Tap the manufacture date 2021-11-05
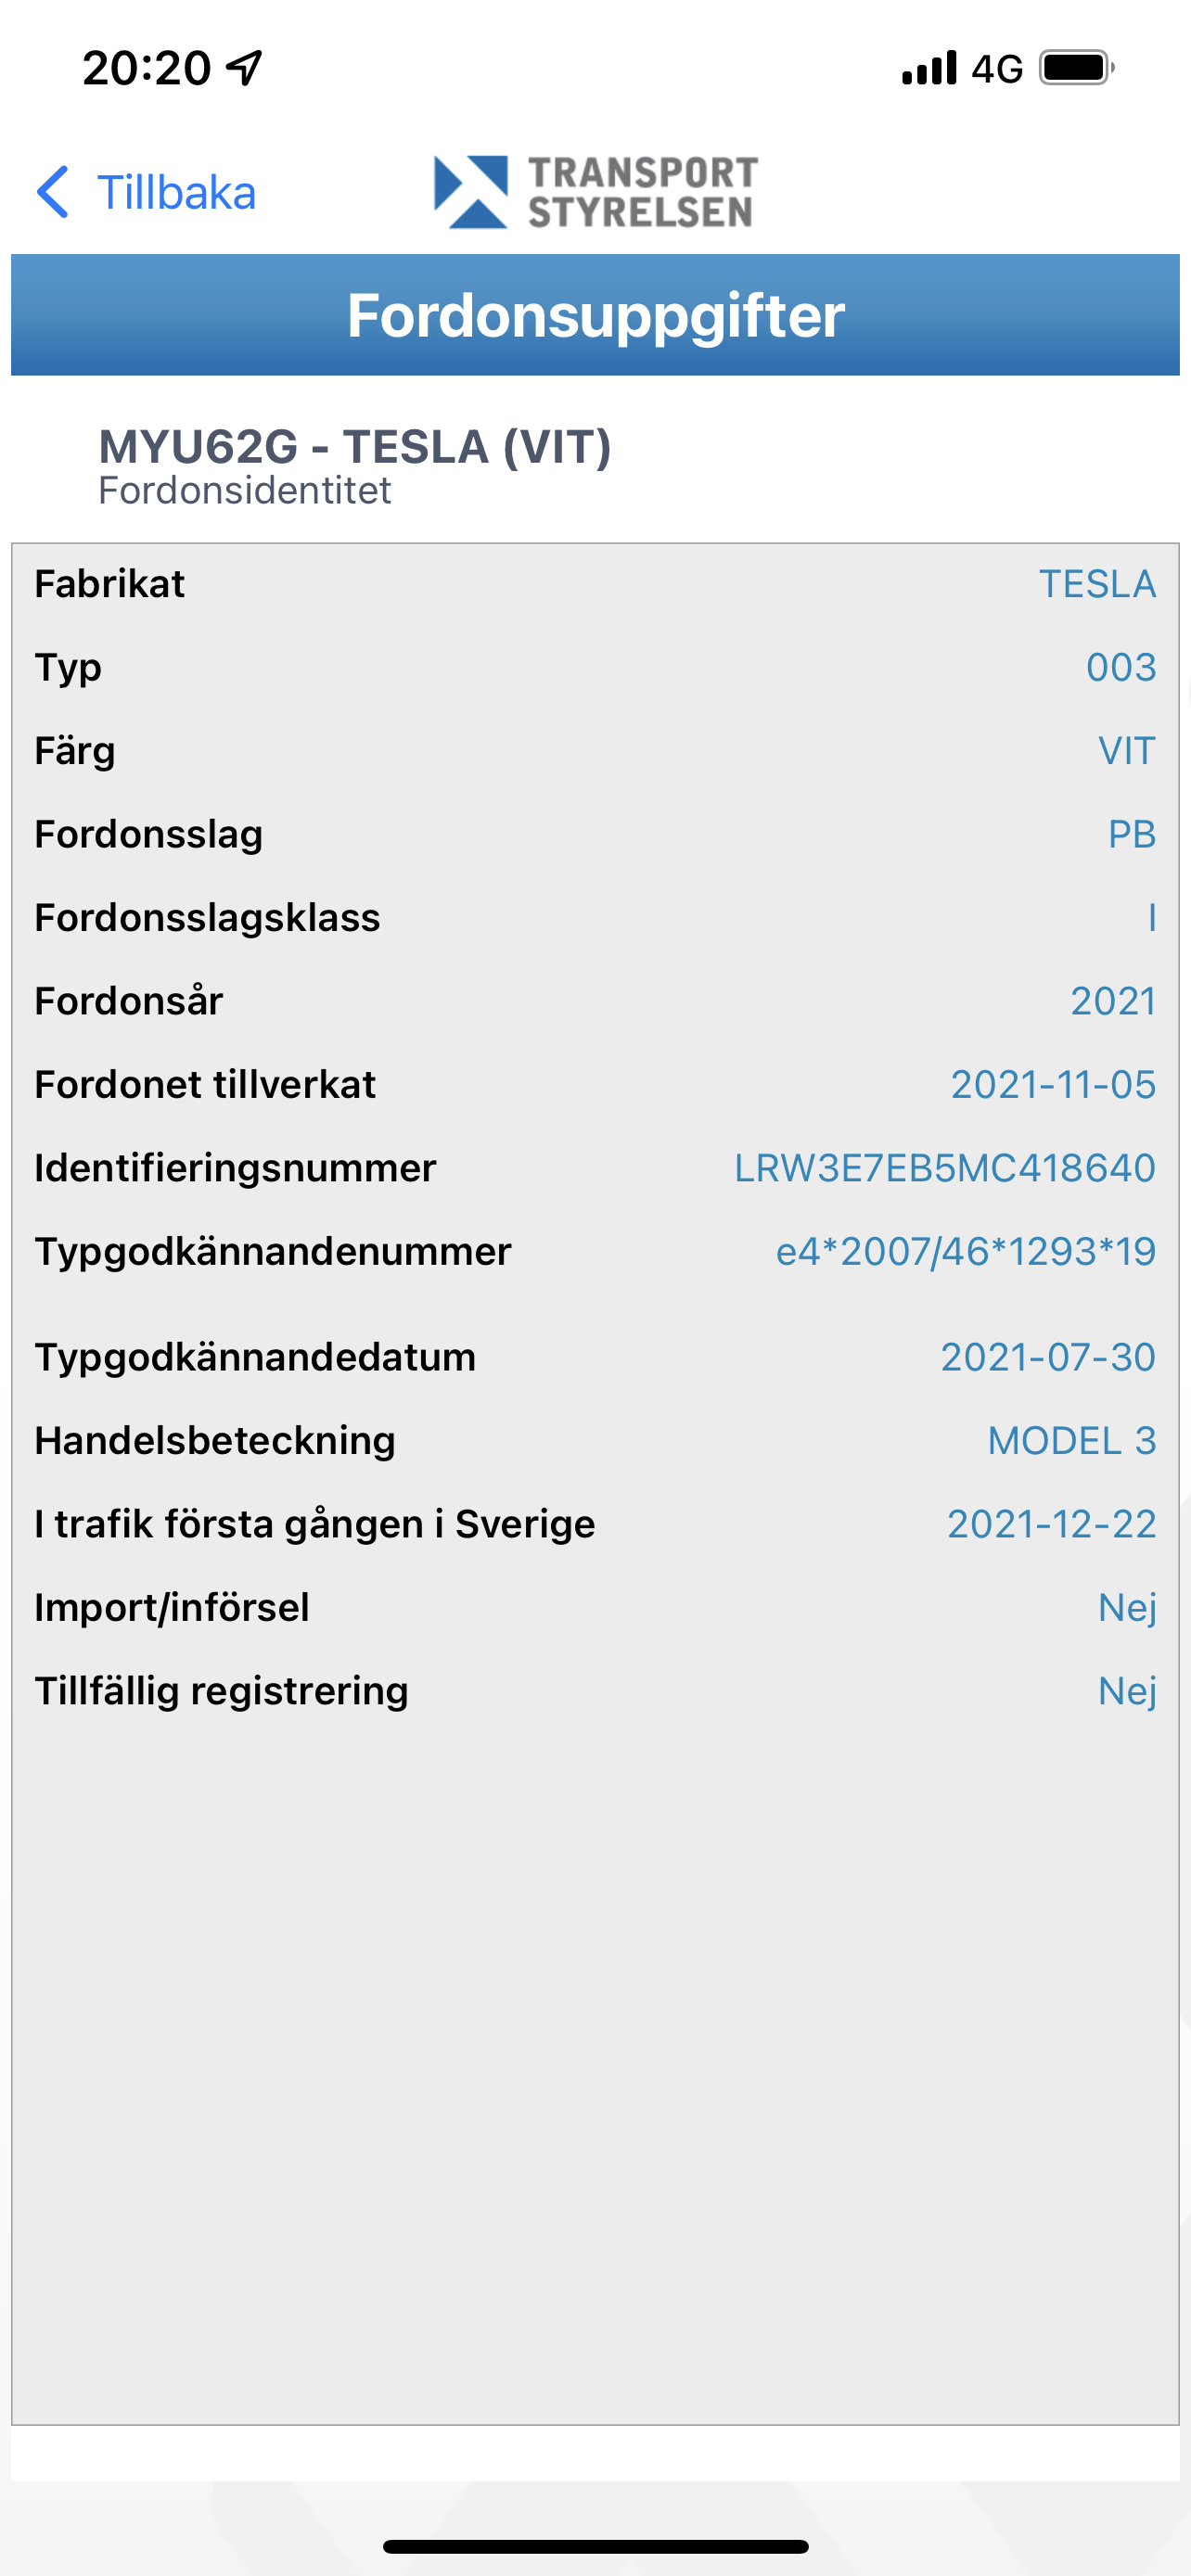Image resolution: width=1191 pixels, height=2576 pixels. click(x=1053, y=1084)
